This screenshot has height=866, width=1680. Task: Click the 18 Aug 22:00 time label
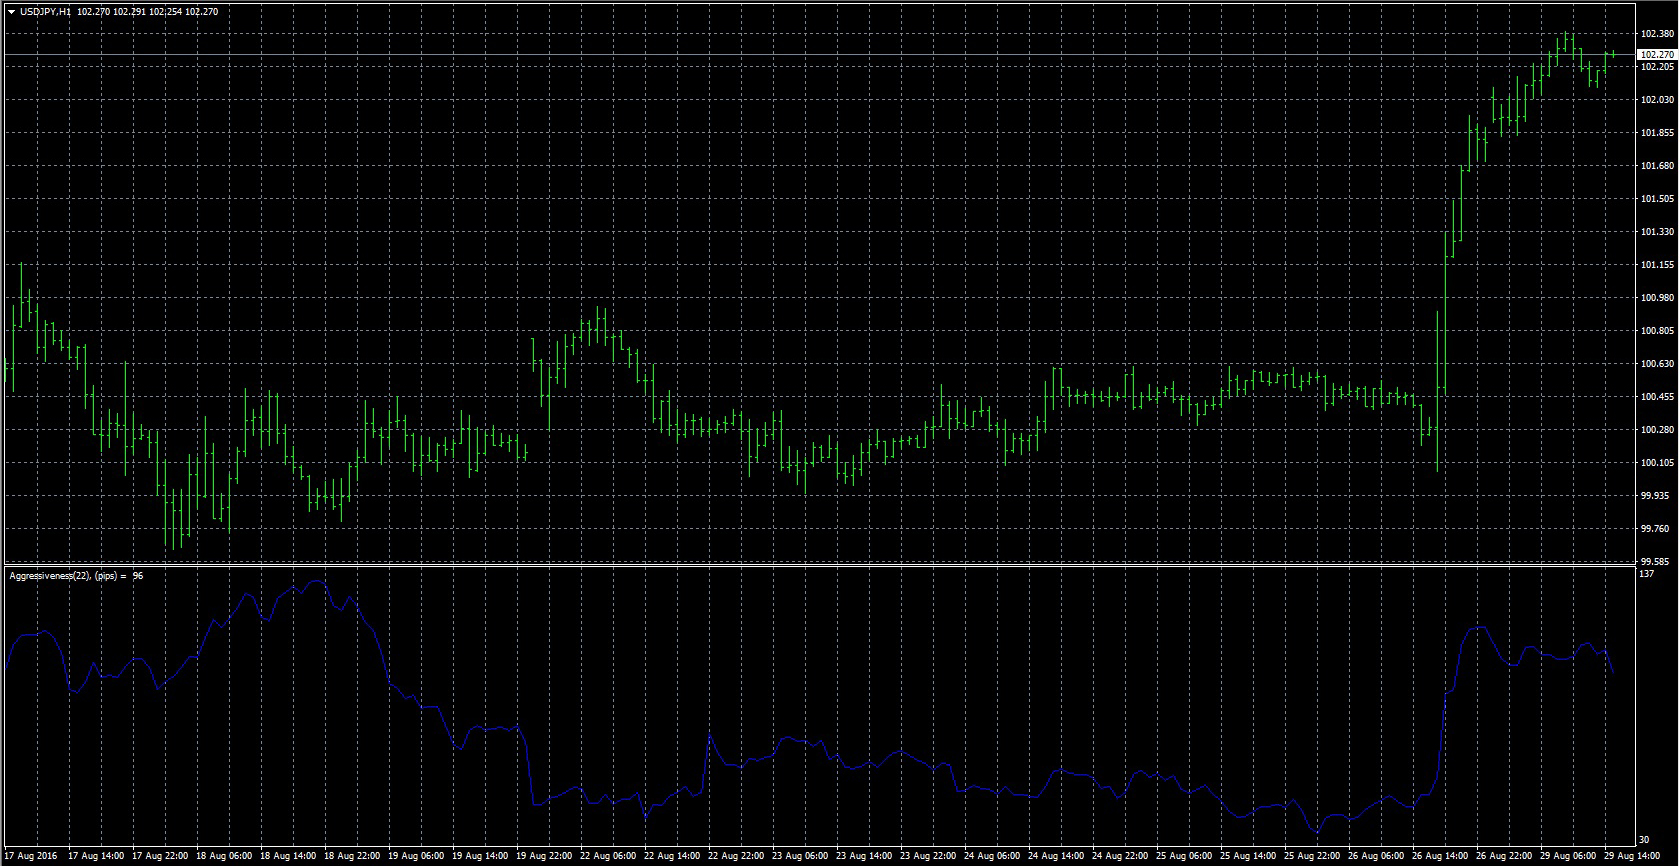tap(352, 857)
